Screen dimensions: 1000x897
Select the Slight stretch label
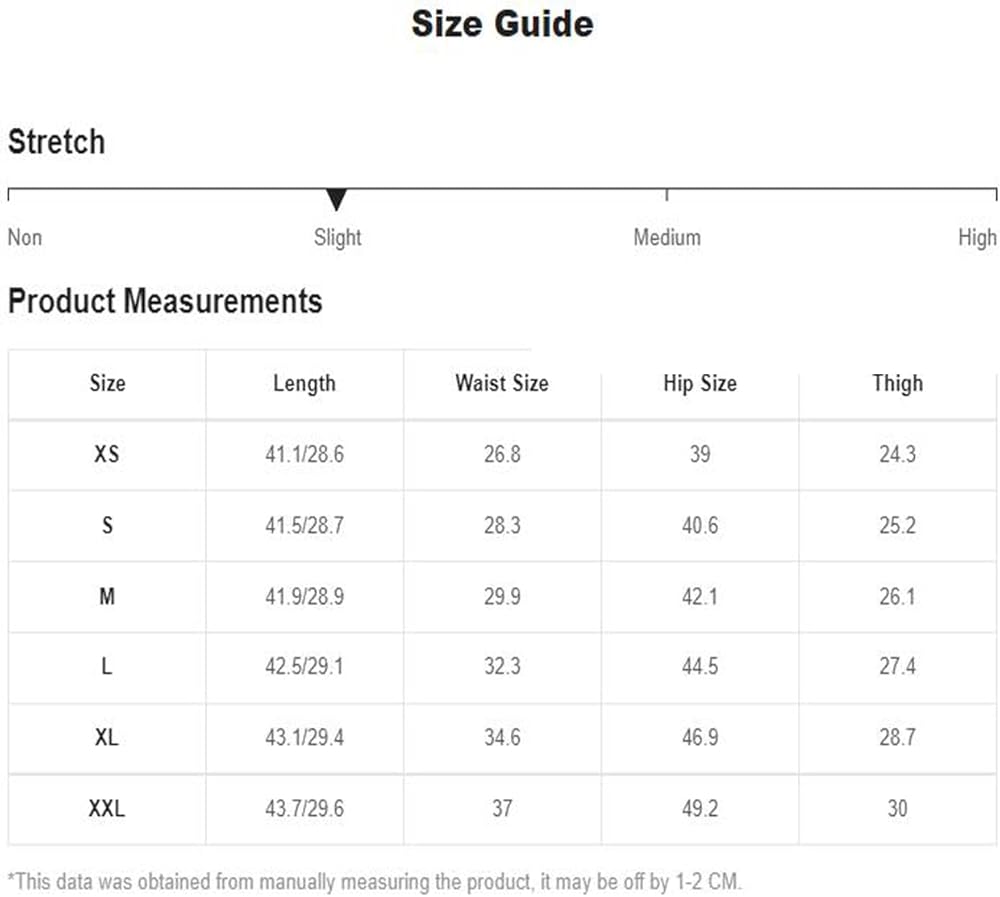[337, 238]
